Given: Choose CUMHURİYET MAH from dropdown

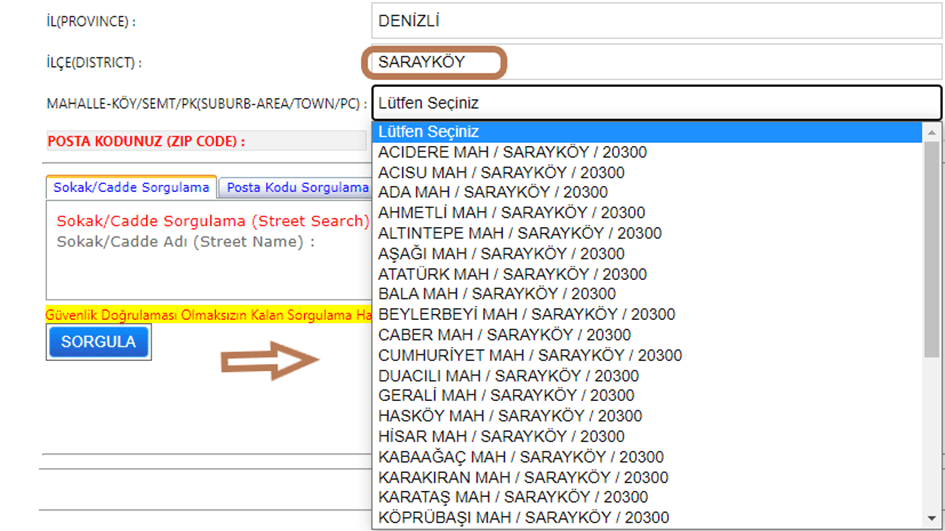Looking at the screenshot, I should point(530,355).
